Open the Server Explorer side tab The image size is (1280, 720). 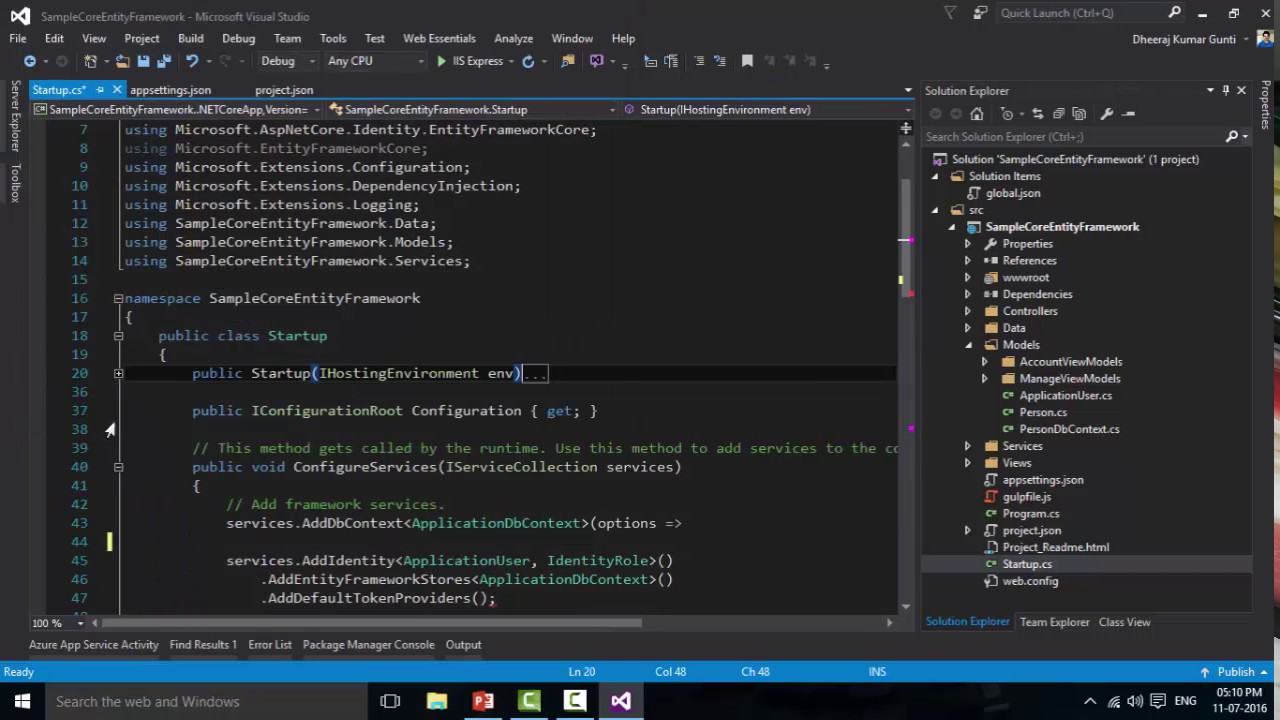click(15, 117)
